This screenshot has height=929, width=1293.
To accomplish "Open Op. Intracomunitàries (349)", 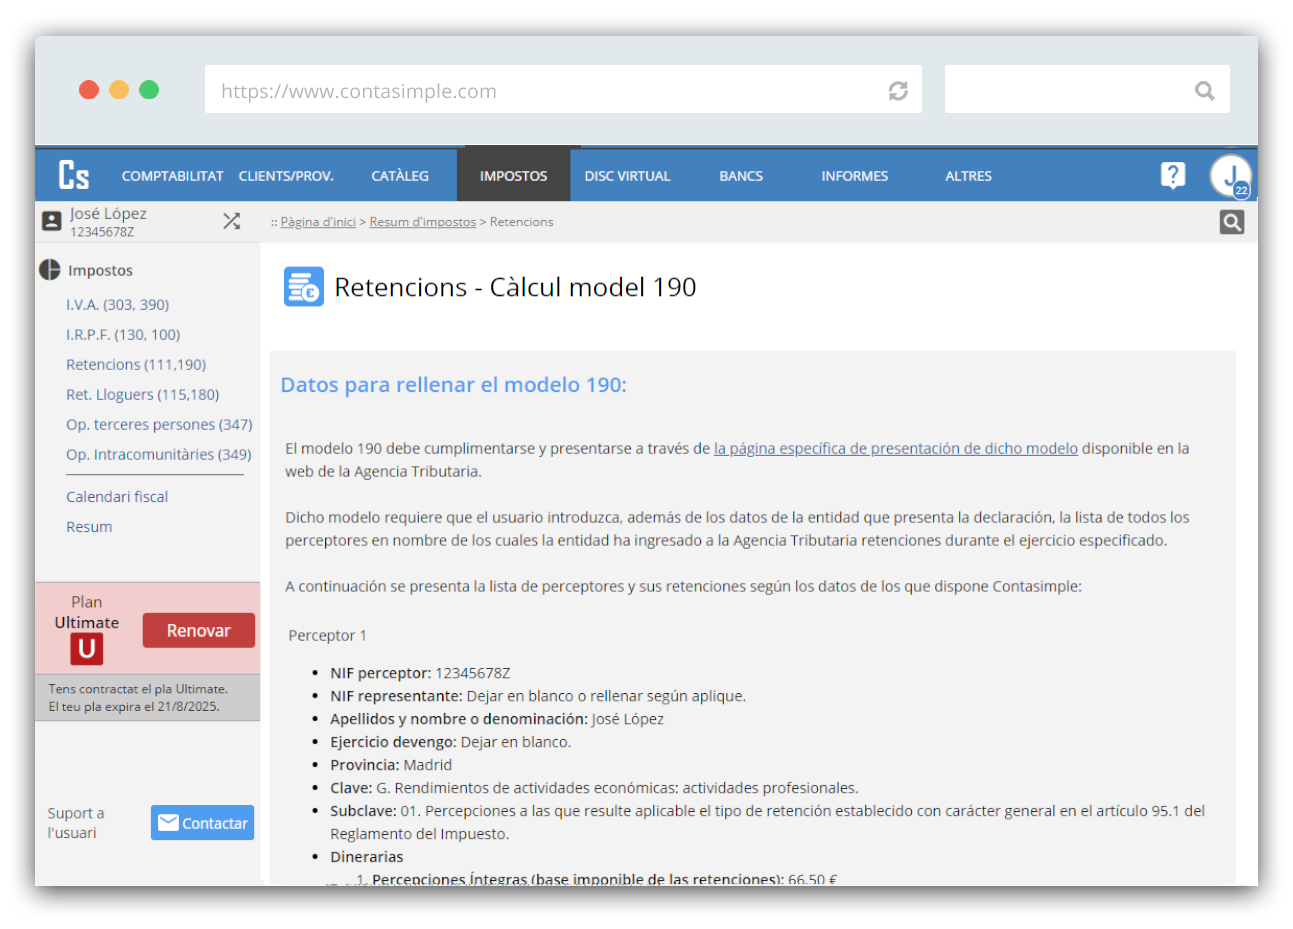I will [159, 454].
